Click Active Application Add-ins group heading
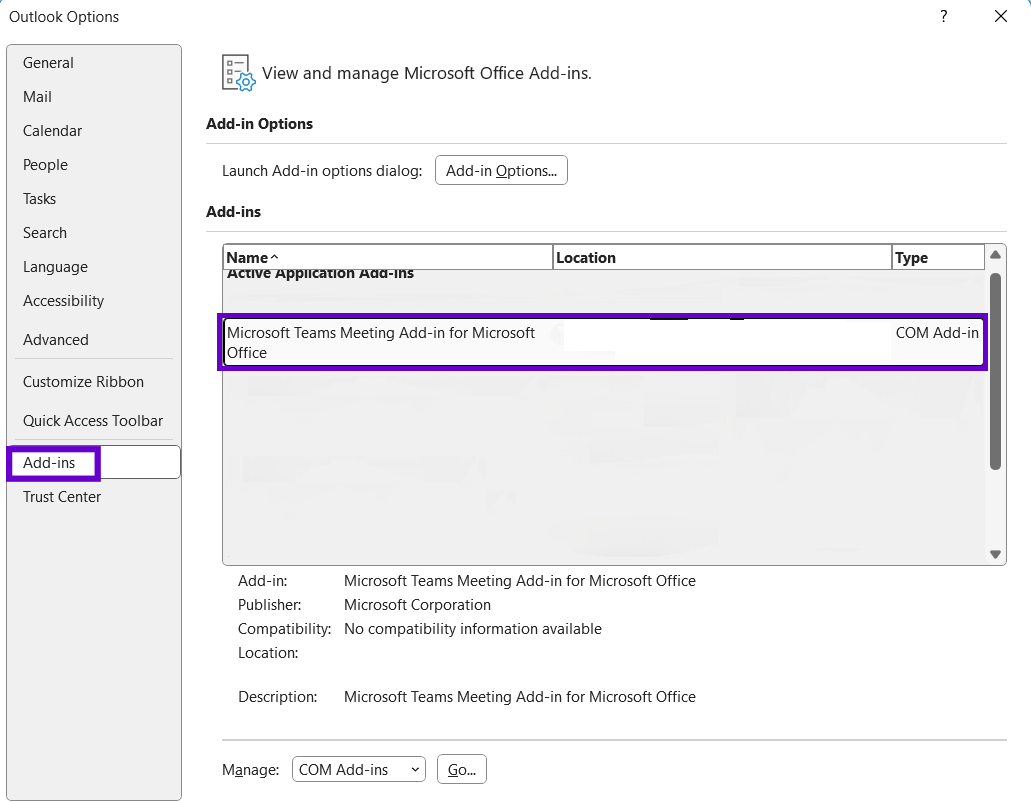The width and height of the screenshot is (1031, 803). (320, 274)
